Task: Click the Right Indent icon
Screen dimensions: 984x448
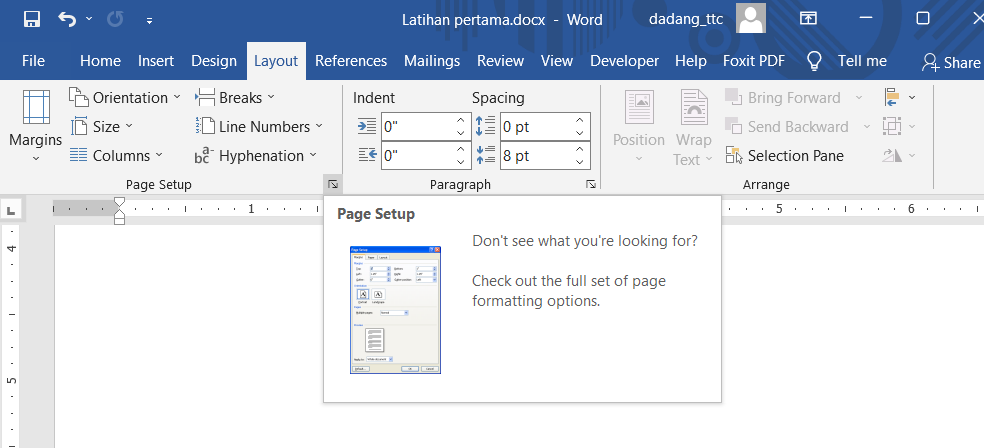Action: coord(367,156)
